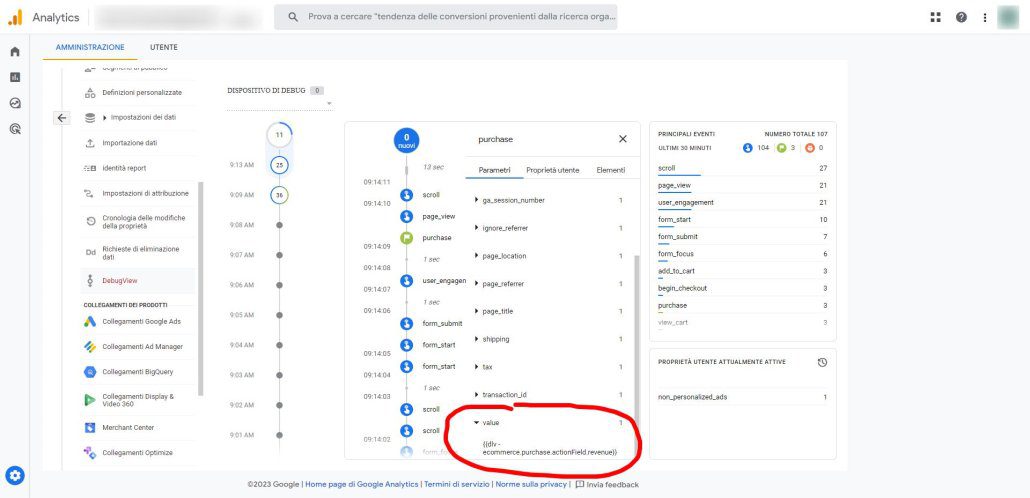Viewport: 1030px width, 498px height.
Task: Open the Help question mark icon
Action: coord(961,17)
